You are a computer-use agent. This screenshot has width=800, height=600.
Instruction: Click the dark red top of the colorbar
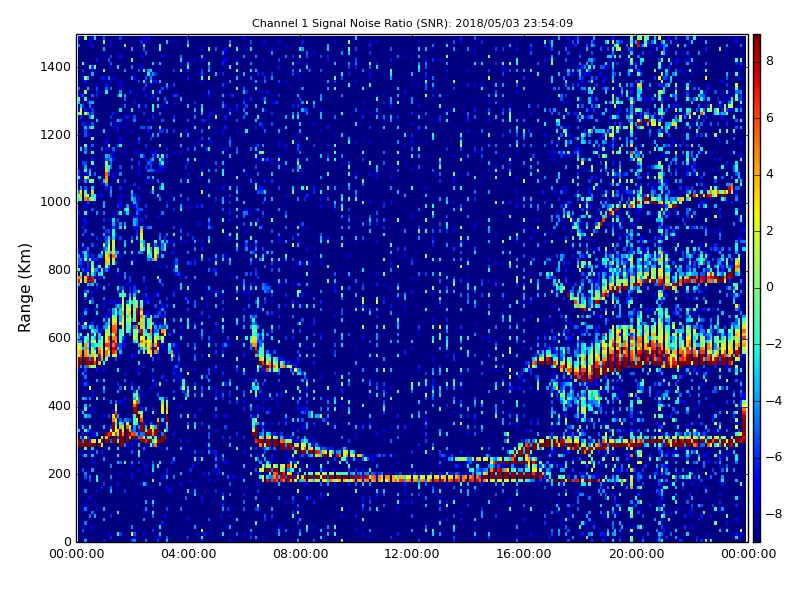(756, 40)
